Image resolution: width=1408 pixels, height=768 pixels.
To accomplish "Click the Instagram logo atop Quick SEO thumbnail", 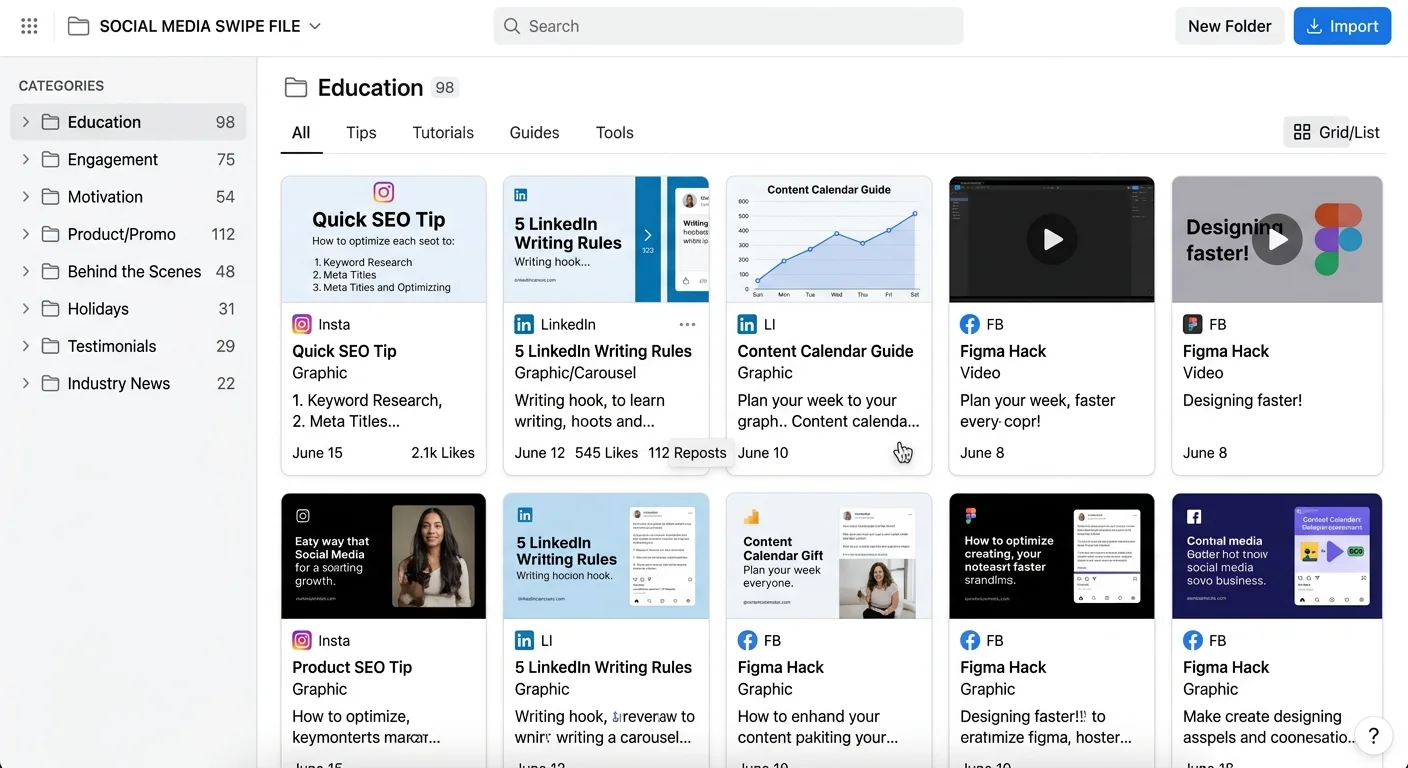I will [383, 192].
